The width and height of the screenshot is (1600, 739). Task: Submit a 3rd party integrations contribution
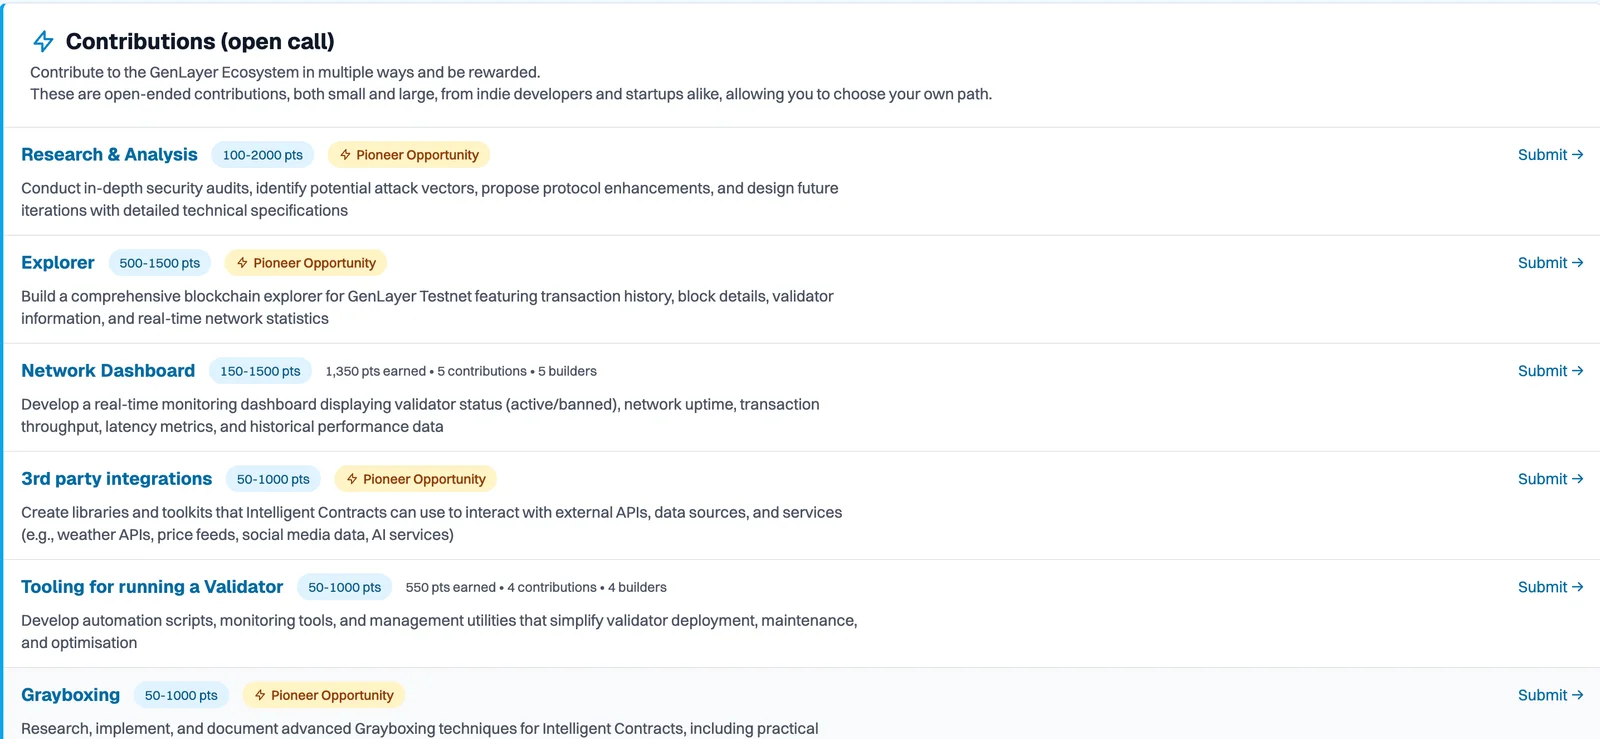click(x=1550, y=479)
